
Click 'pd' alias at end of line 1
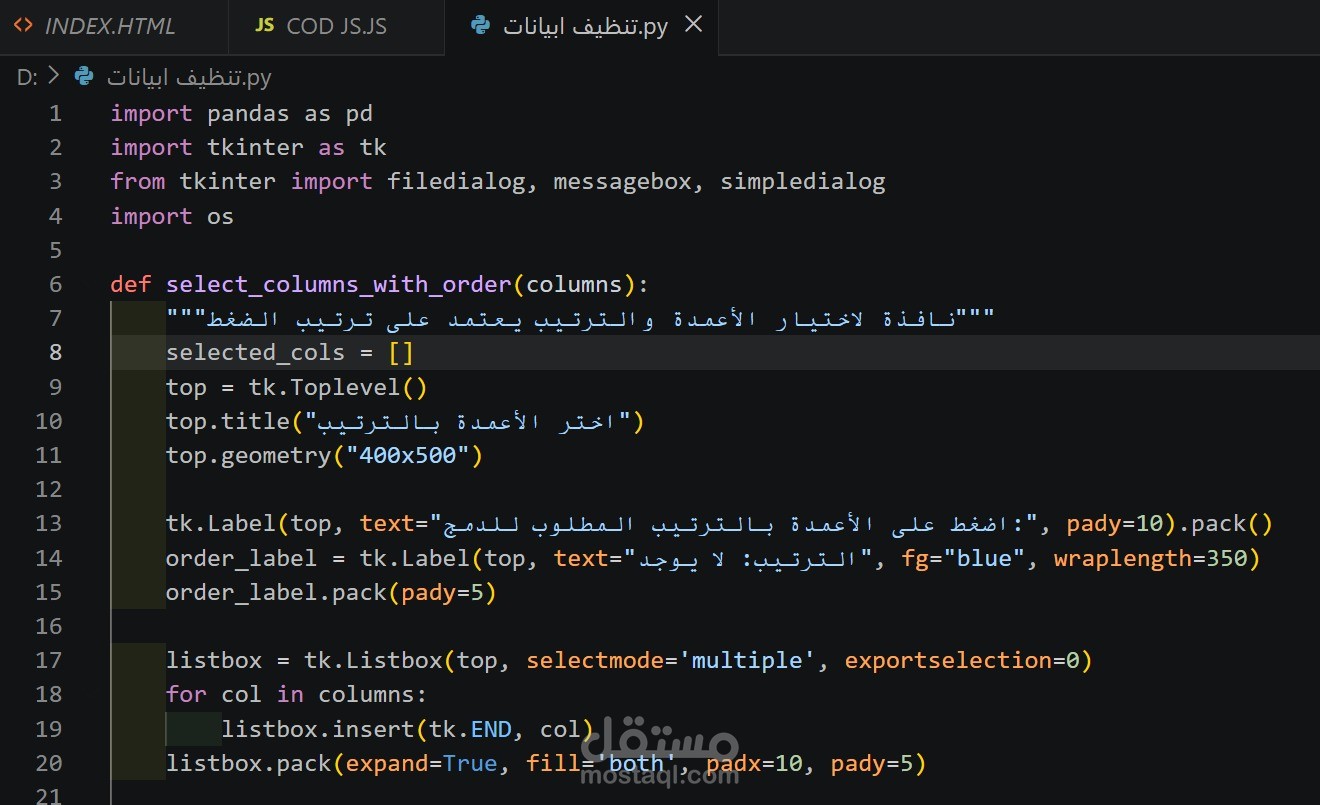pyautogui.click(x=359, y=114)
